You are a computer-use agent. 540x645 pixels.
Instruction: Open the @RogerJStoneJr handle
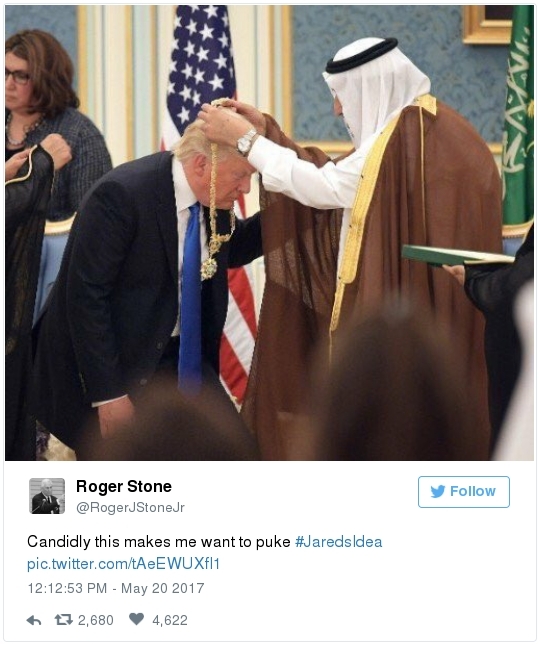[x=130, y=507]
